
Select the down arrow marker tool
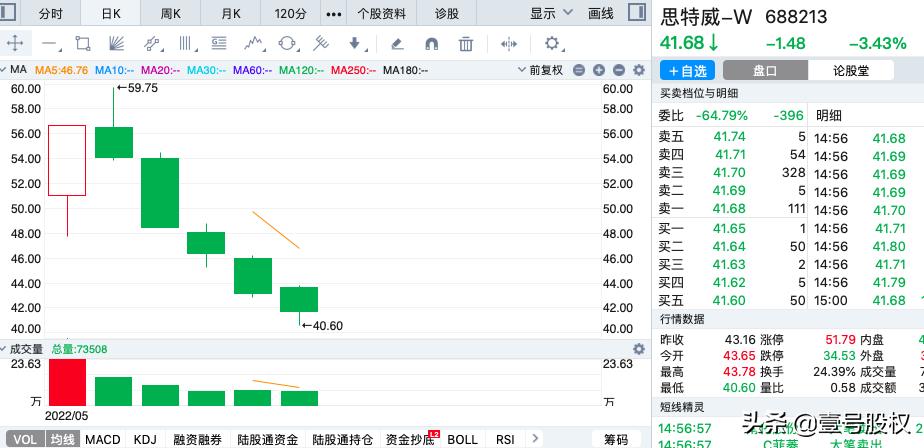click(x=355, y=43)
